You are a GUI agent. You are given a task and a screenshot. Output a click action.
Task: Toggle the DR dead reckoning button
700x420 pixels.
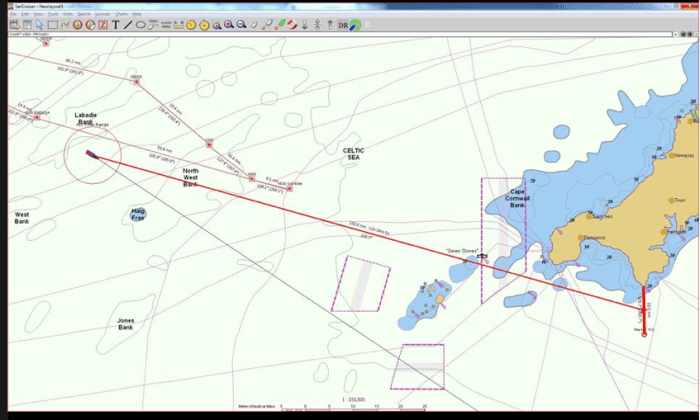[342, 24]
